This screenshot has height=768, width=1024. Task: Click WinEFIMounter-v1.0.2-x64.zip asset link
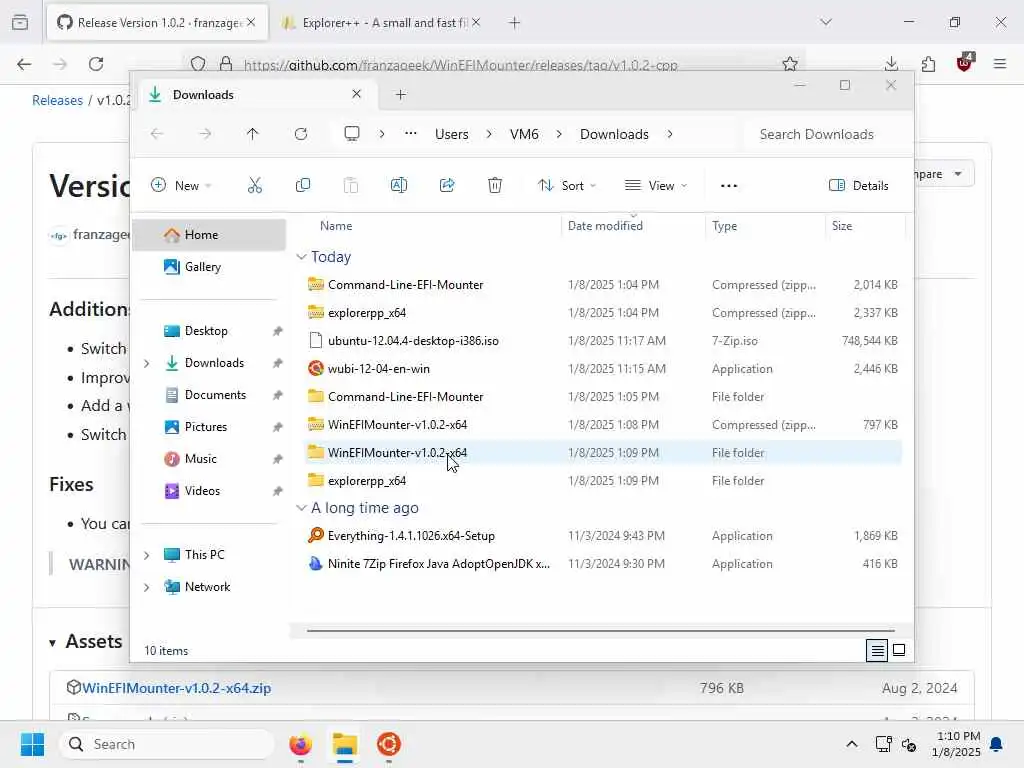[x=176, y=688]
